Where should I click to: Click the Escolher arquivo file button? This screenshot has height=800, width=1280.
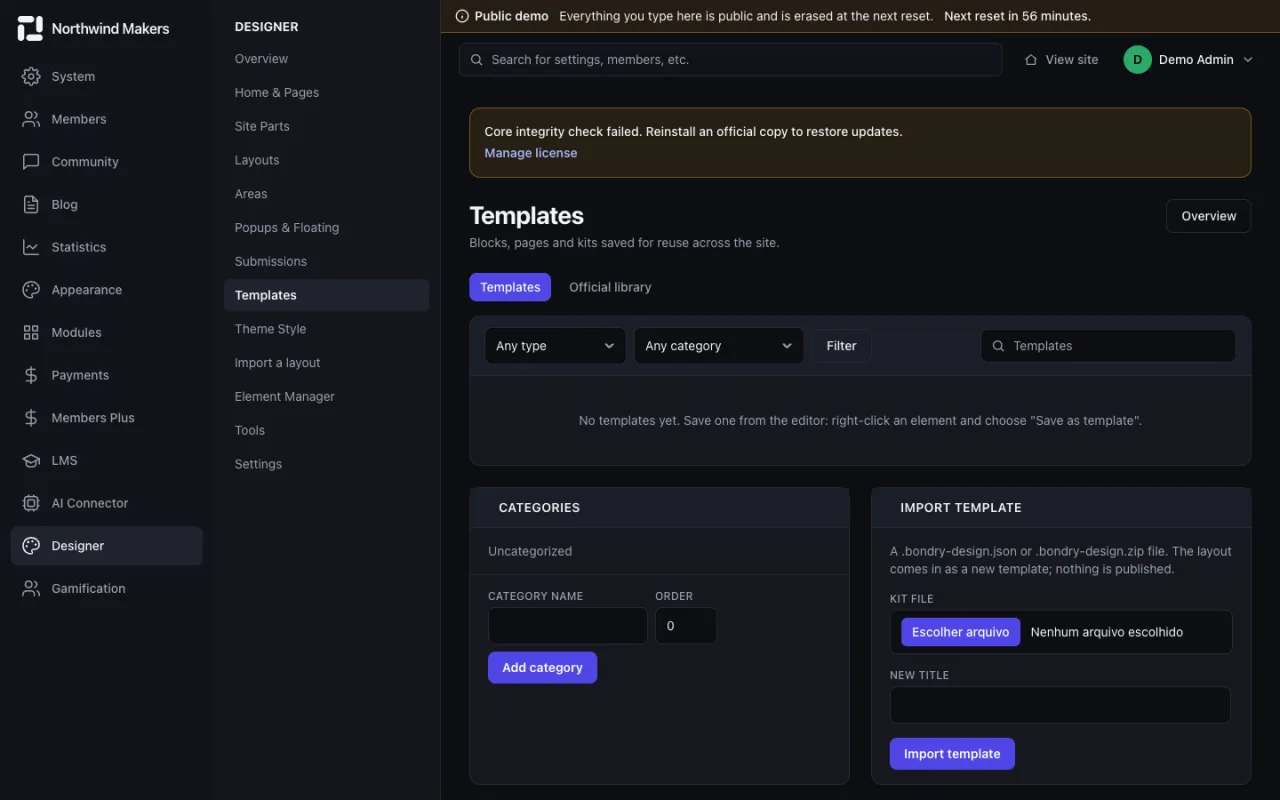pos(961,632)
